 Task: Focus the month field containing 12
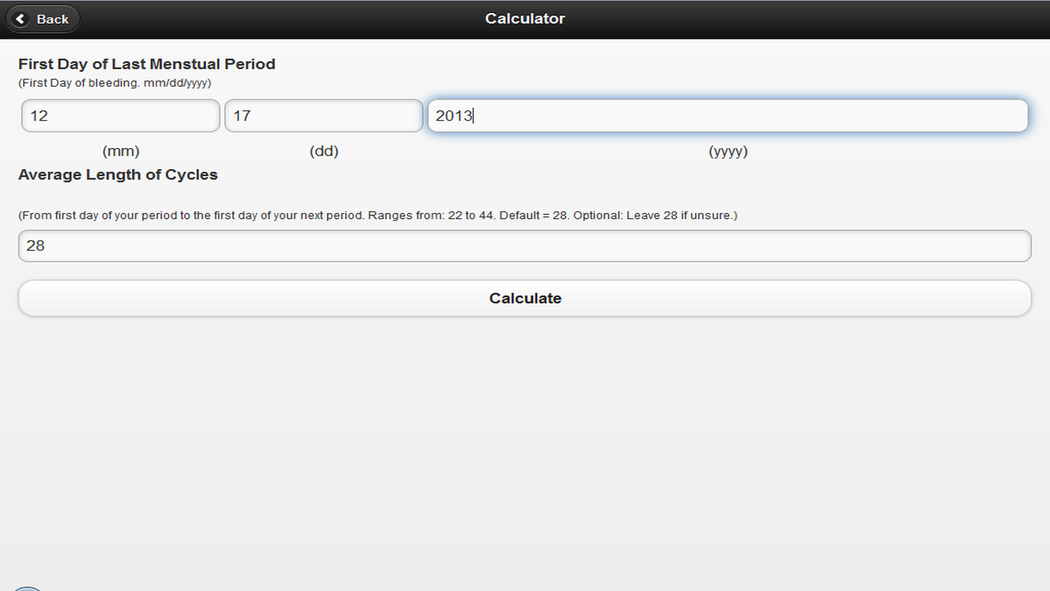[120, 116]
